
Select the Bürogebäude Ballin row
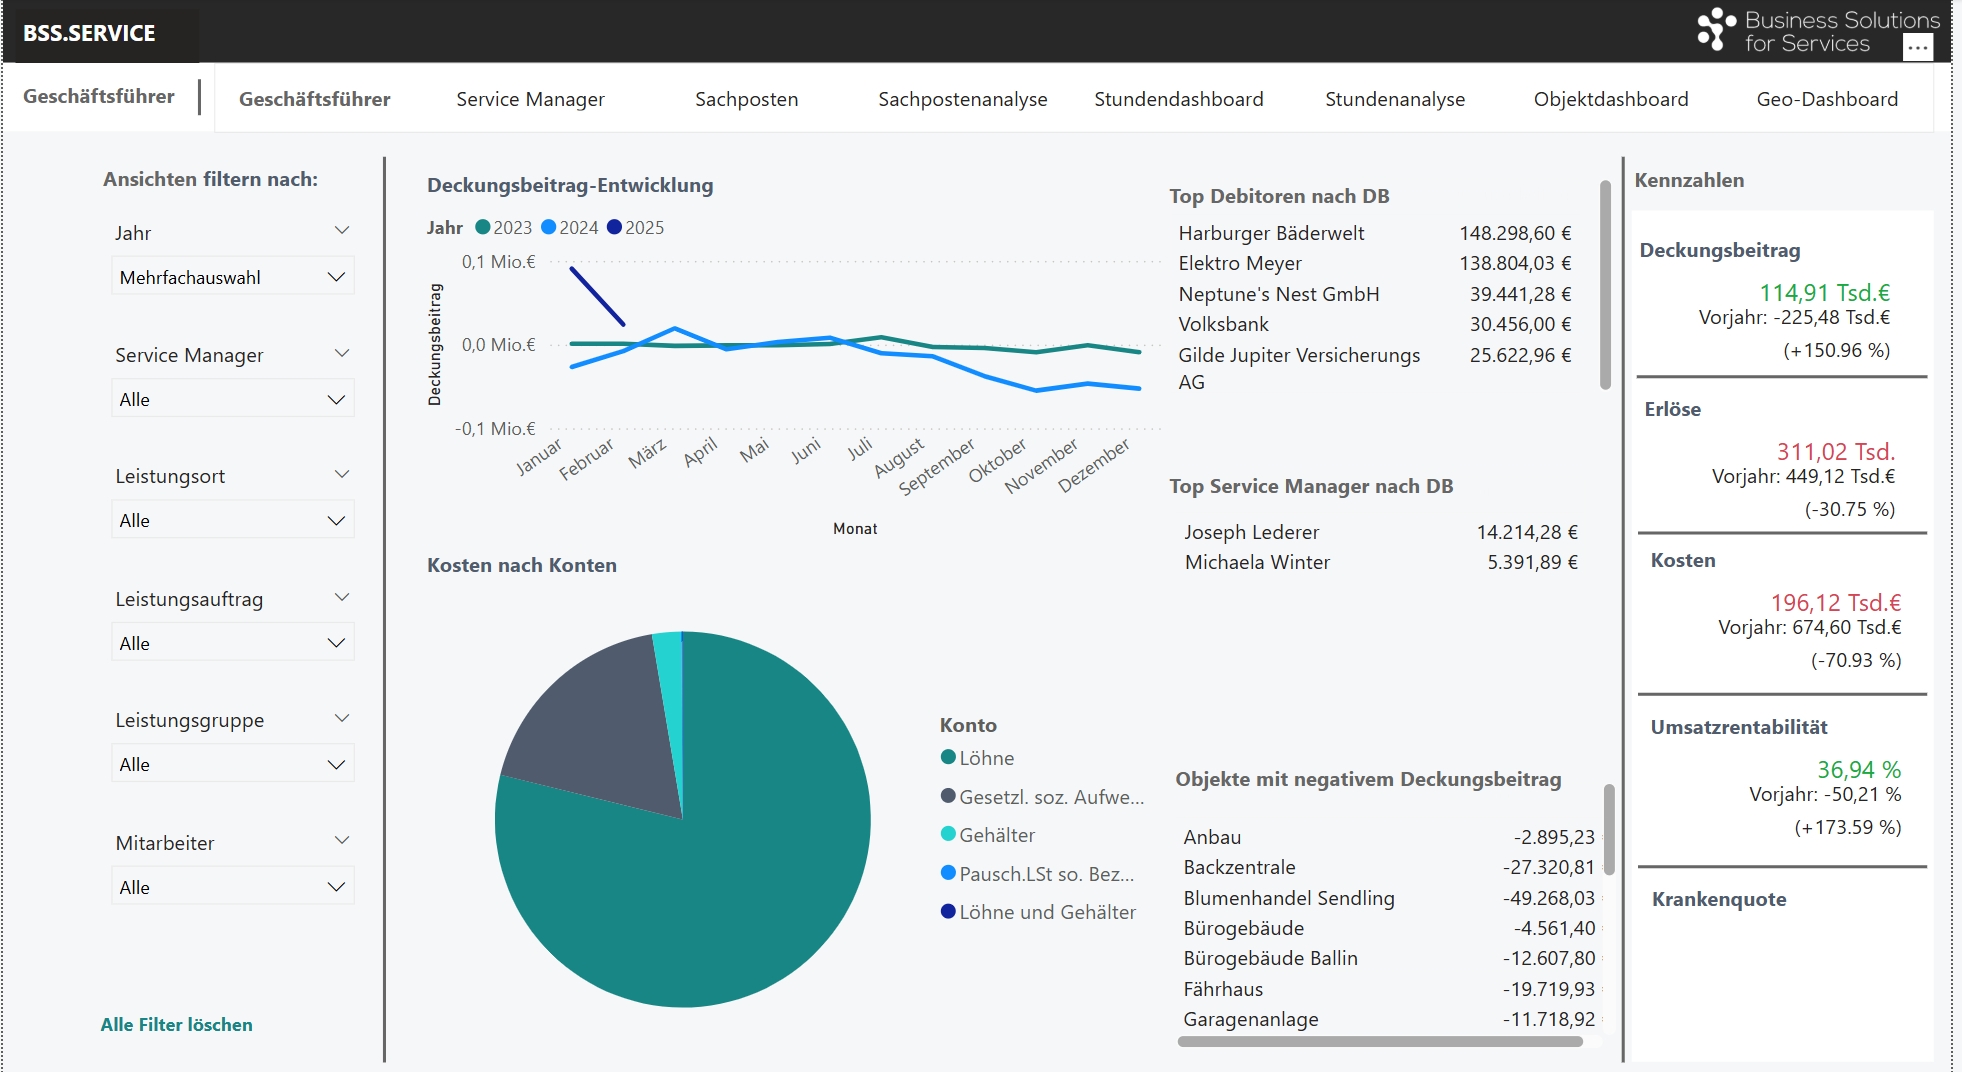pos(1389,958)
